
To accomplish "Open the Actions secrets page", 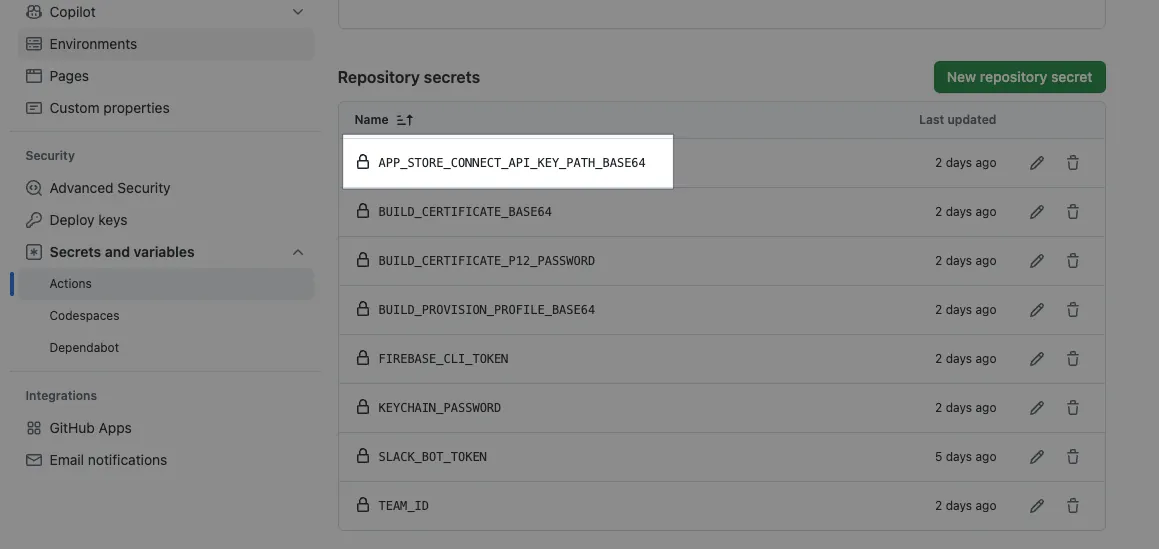I will pos(71,284).
